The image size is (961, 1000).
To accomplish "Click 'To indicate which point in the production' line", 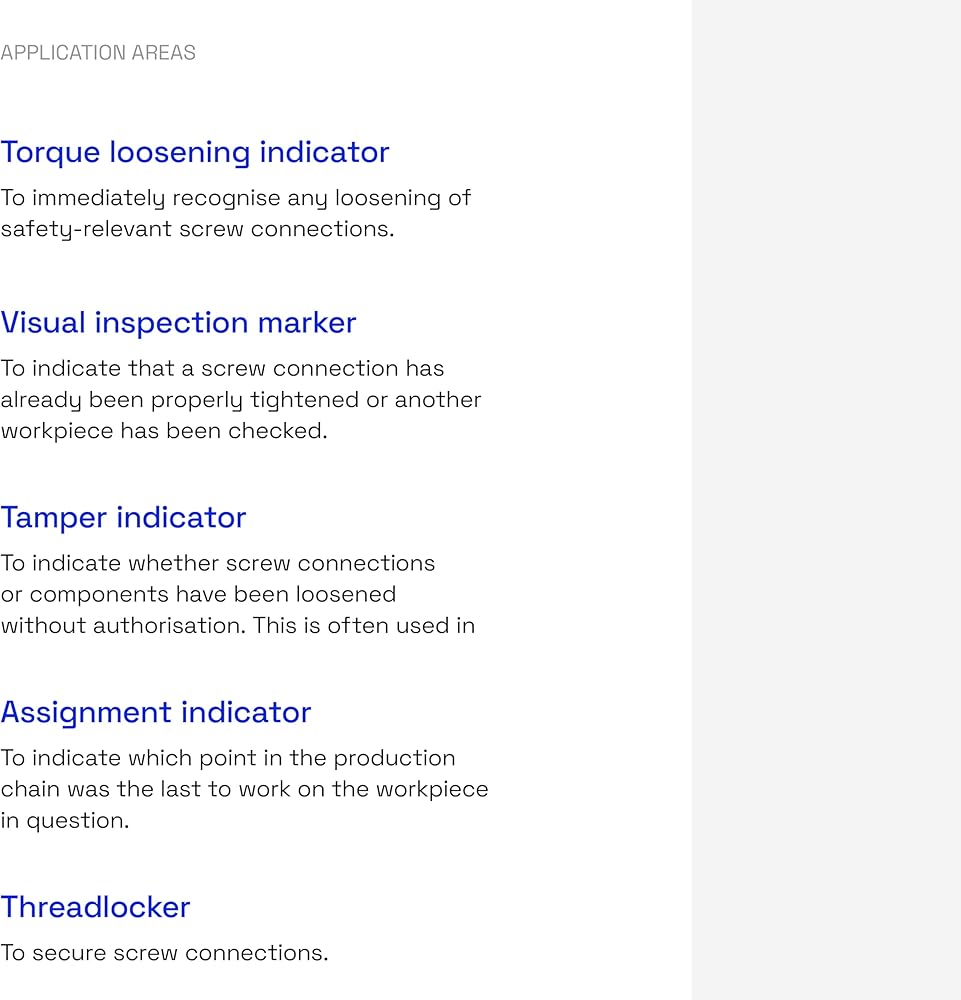I will (x=228, y=758).
